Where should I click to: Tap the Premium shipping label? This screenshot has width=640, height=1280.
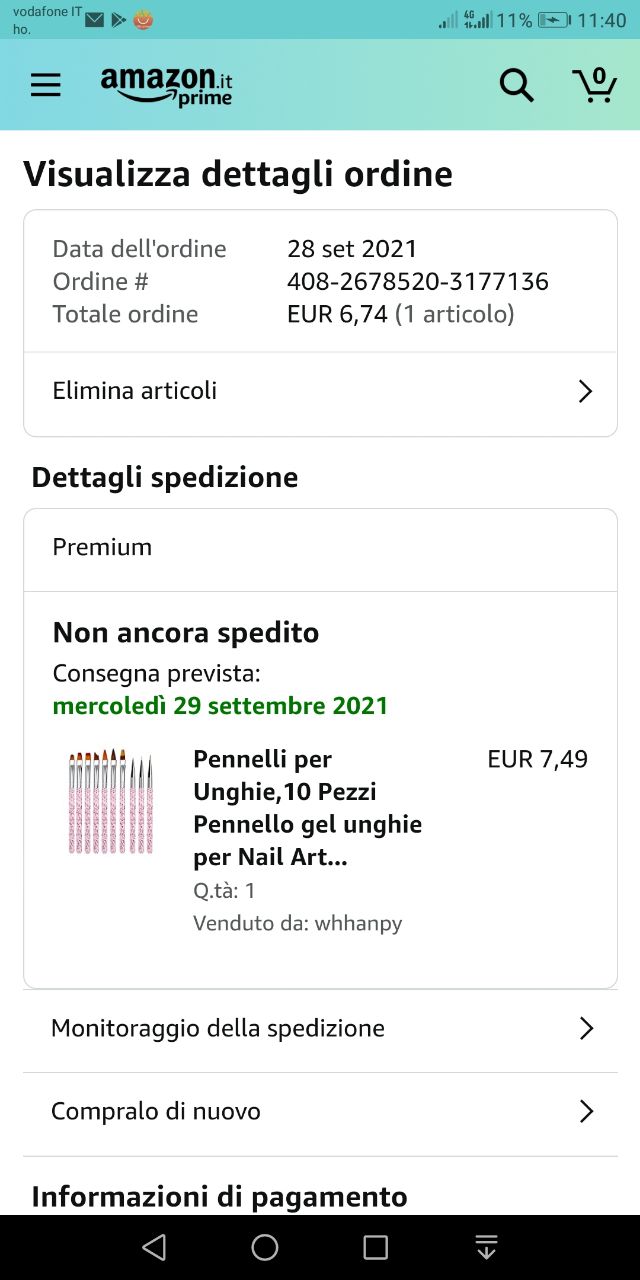tap(102, 548)
